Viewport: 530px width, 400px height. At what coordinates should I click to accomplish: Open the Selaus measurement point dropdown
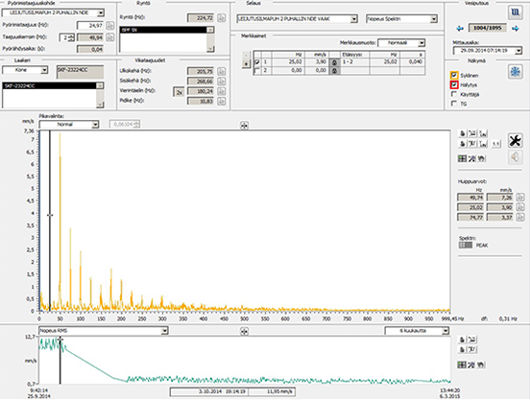(297, 19)
